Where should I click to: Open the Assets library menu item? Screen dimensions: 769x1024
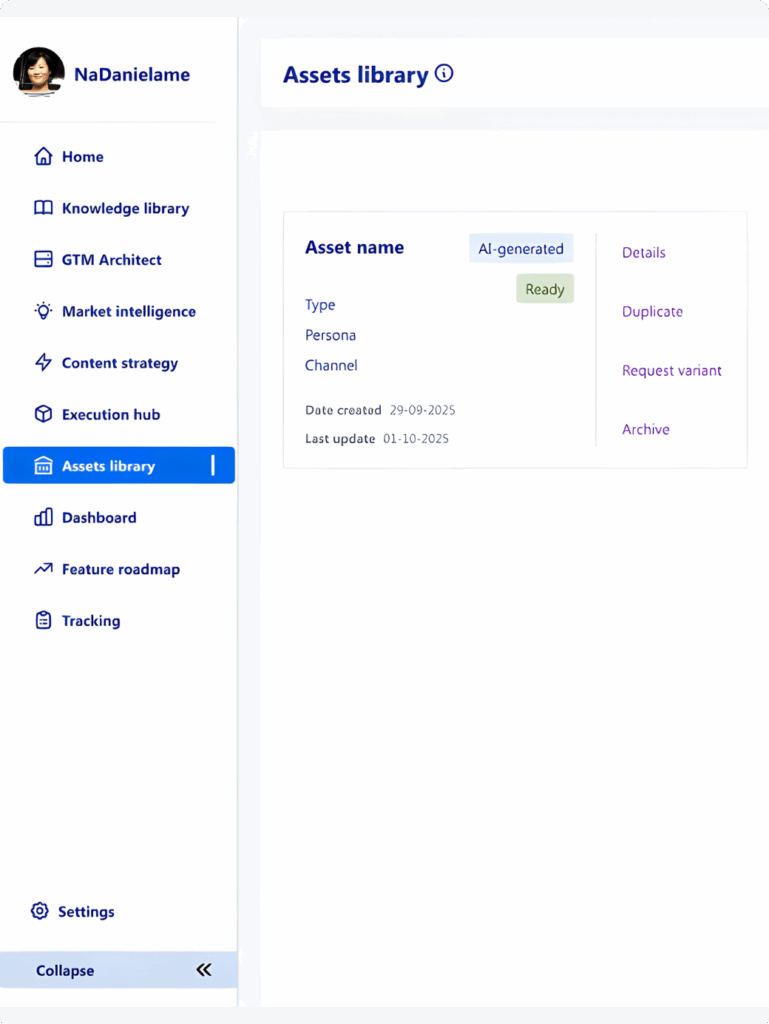(108, 466)
